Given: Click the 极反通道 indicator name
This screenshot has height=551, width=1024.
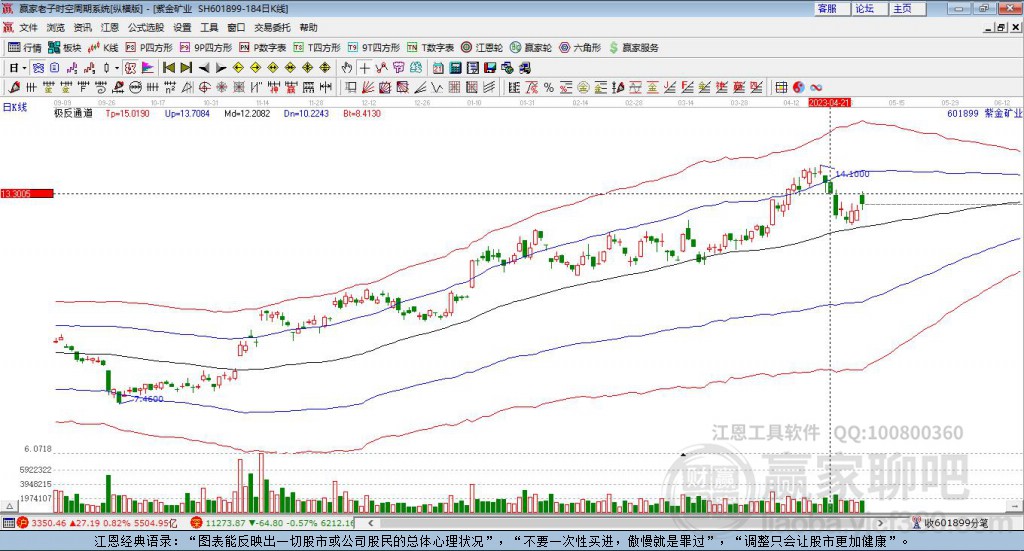Looking at the screenshot, I should [73, 114].
